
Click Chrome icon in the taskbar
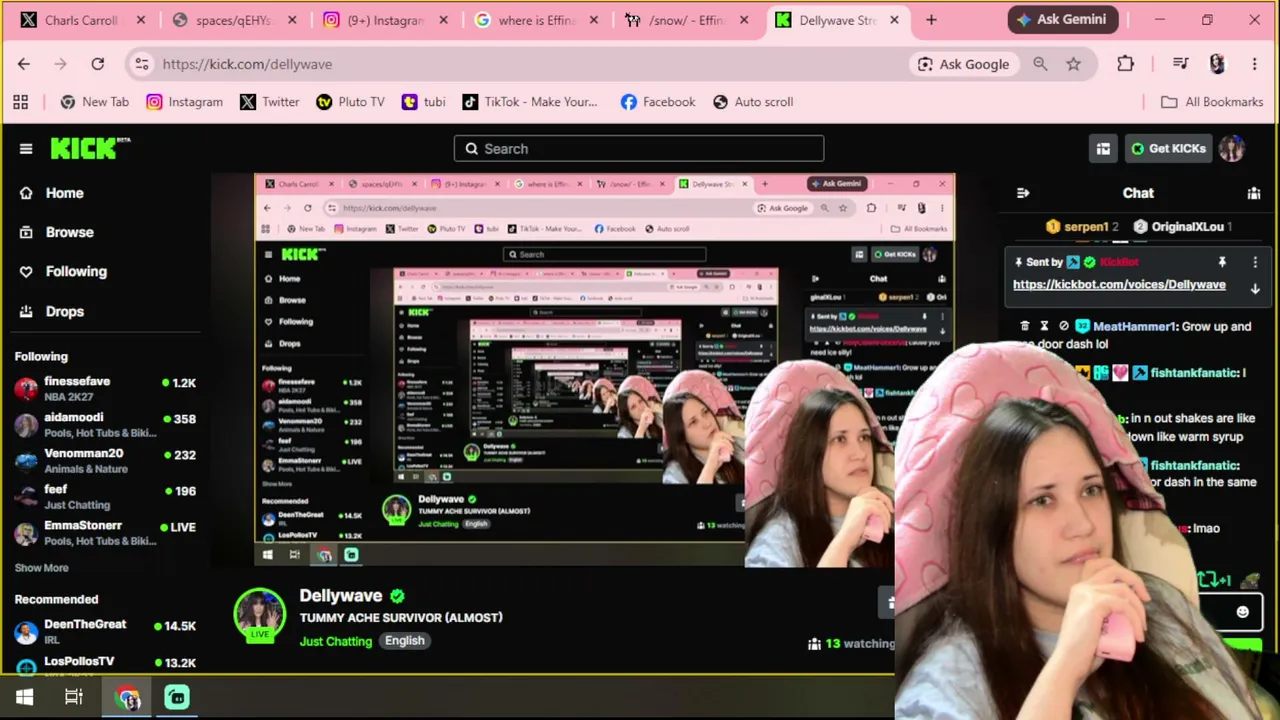[128, 697]
